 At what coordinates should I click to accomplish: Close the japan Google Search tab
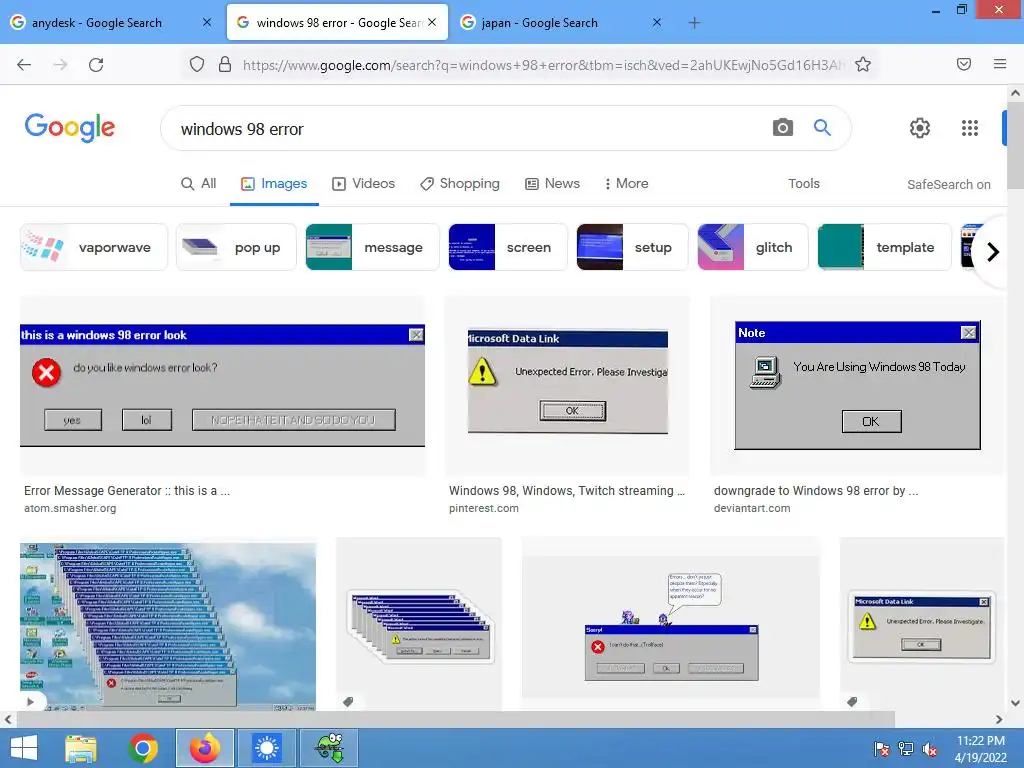(x=657, y=22)
